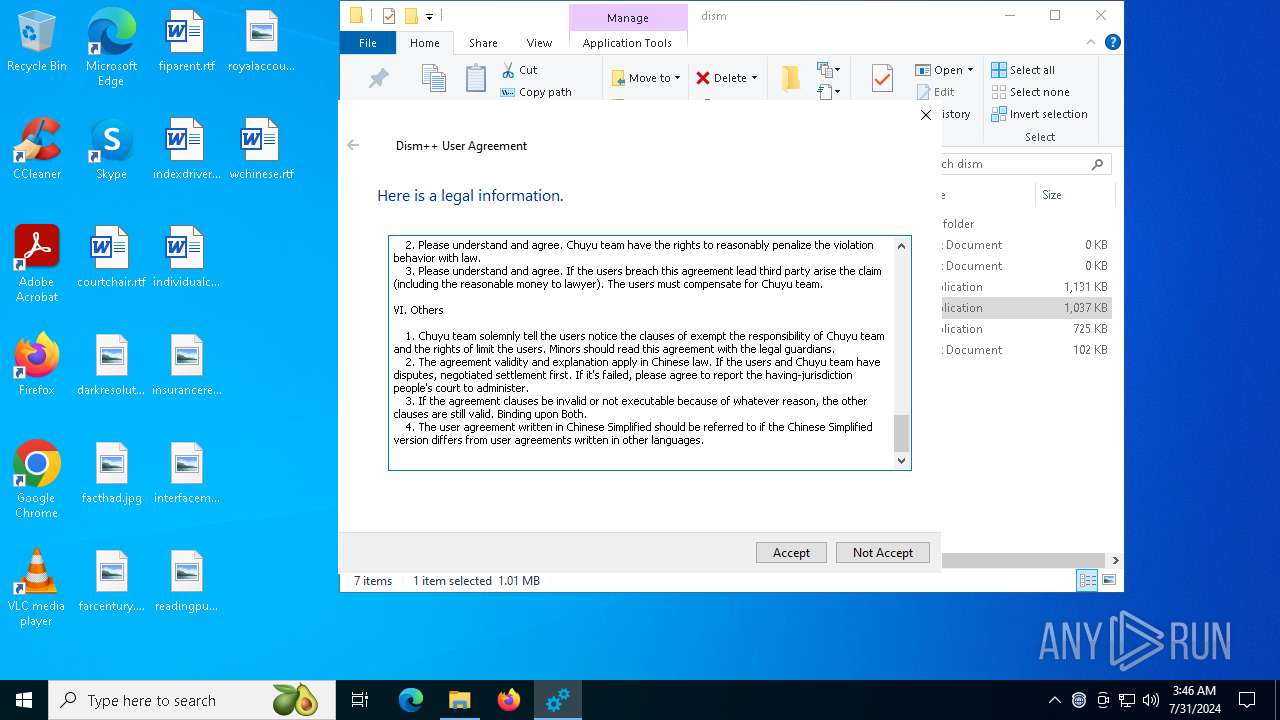Switch to the View ribbon tab
Viewport: 1280px width, 720px height.
tap(539, 43)
